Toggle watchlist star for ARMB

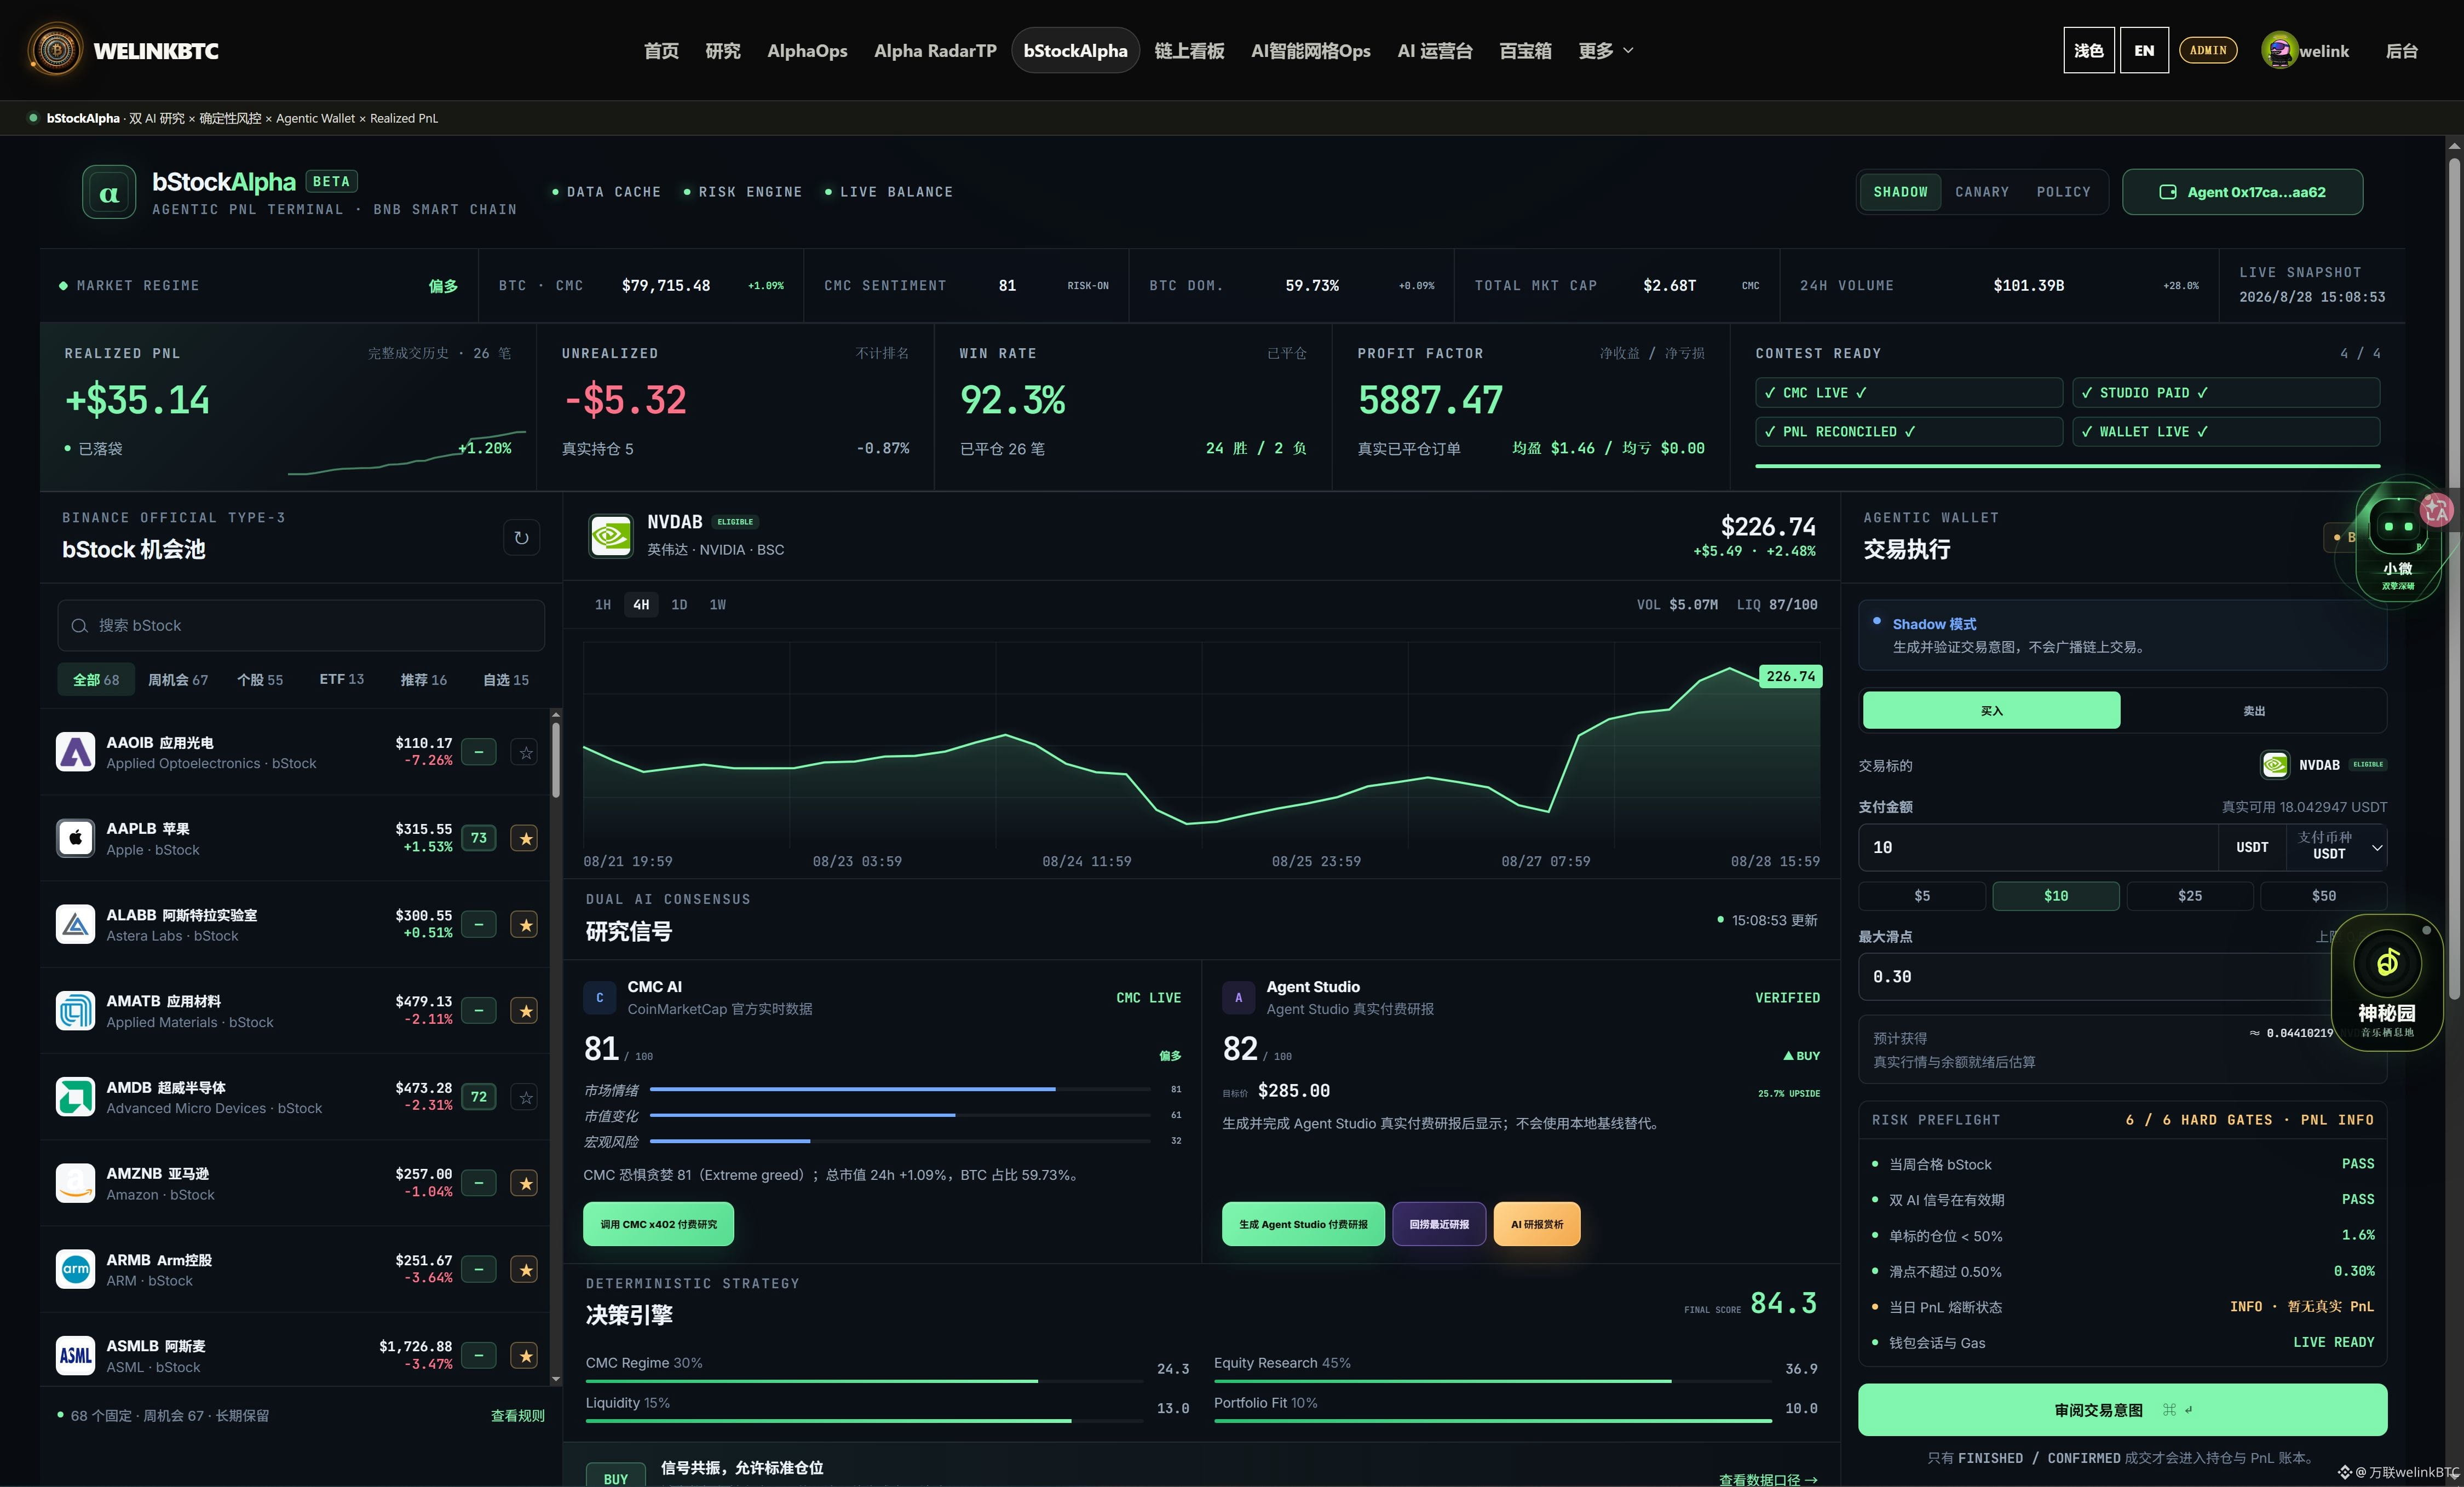(526, 1270)
